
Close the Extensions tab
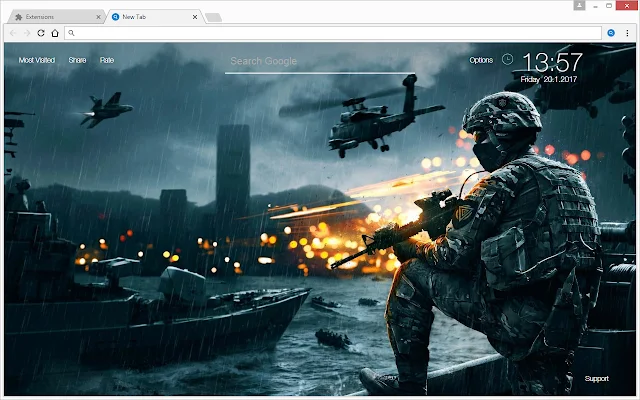pos(98,17)
